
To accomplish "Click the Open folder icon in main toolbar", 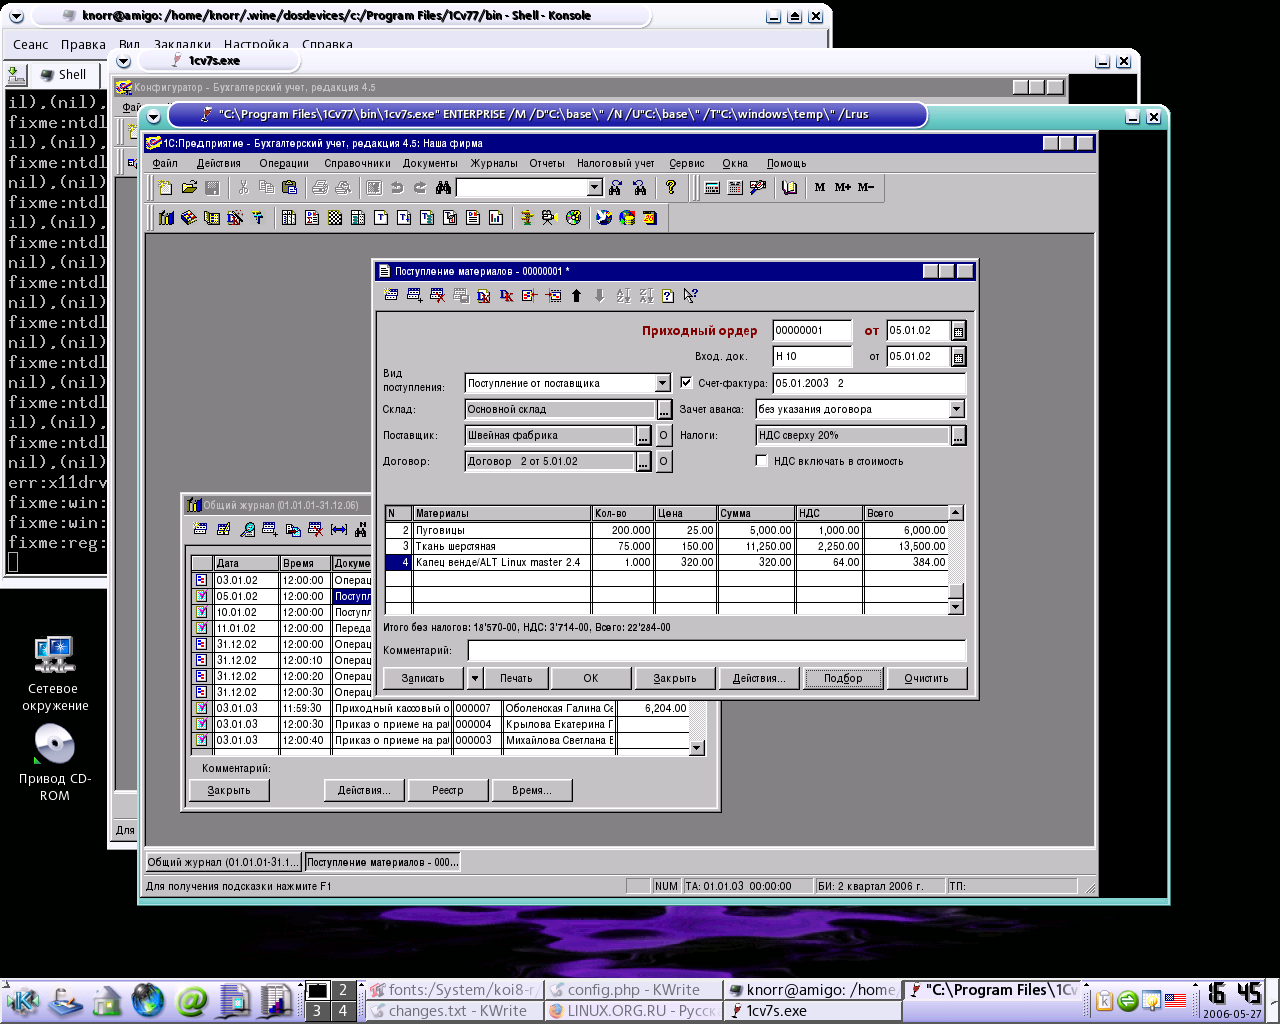I will pyautogui.click(x=189, y=187).
